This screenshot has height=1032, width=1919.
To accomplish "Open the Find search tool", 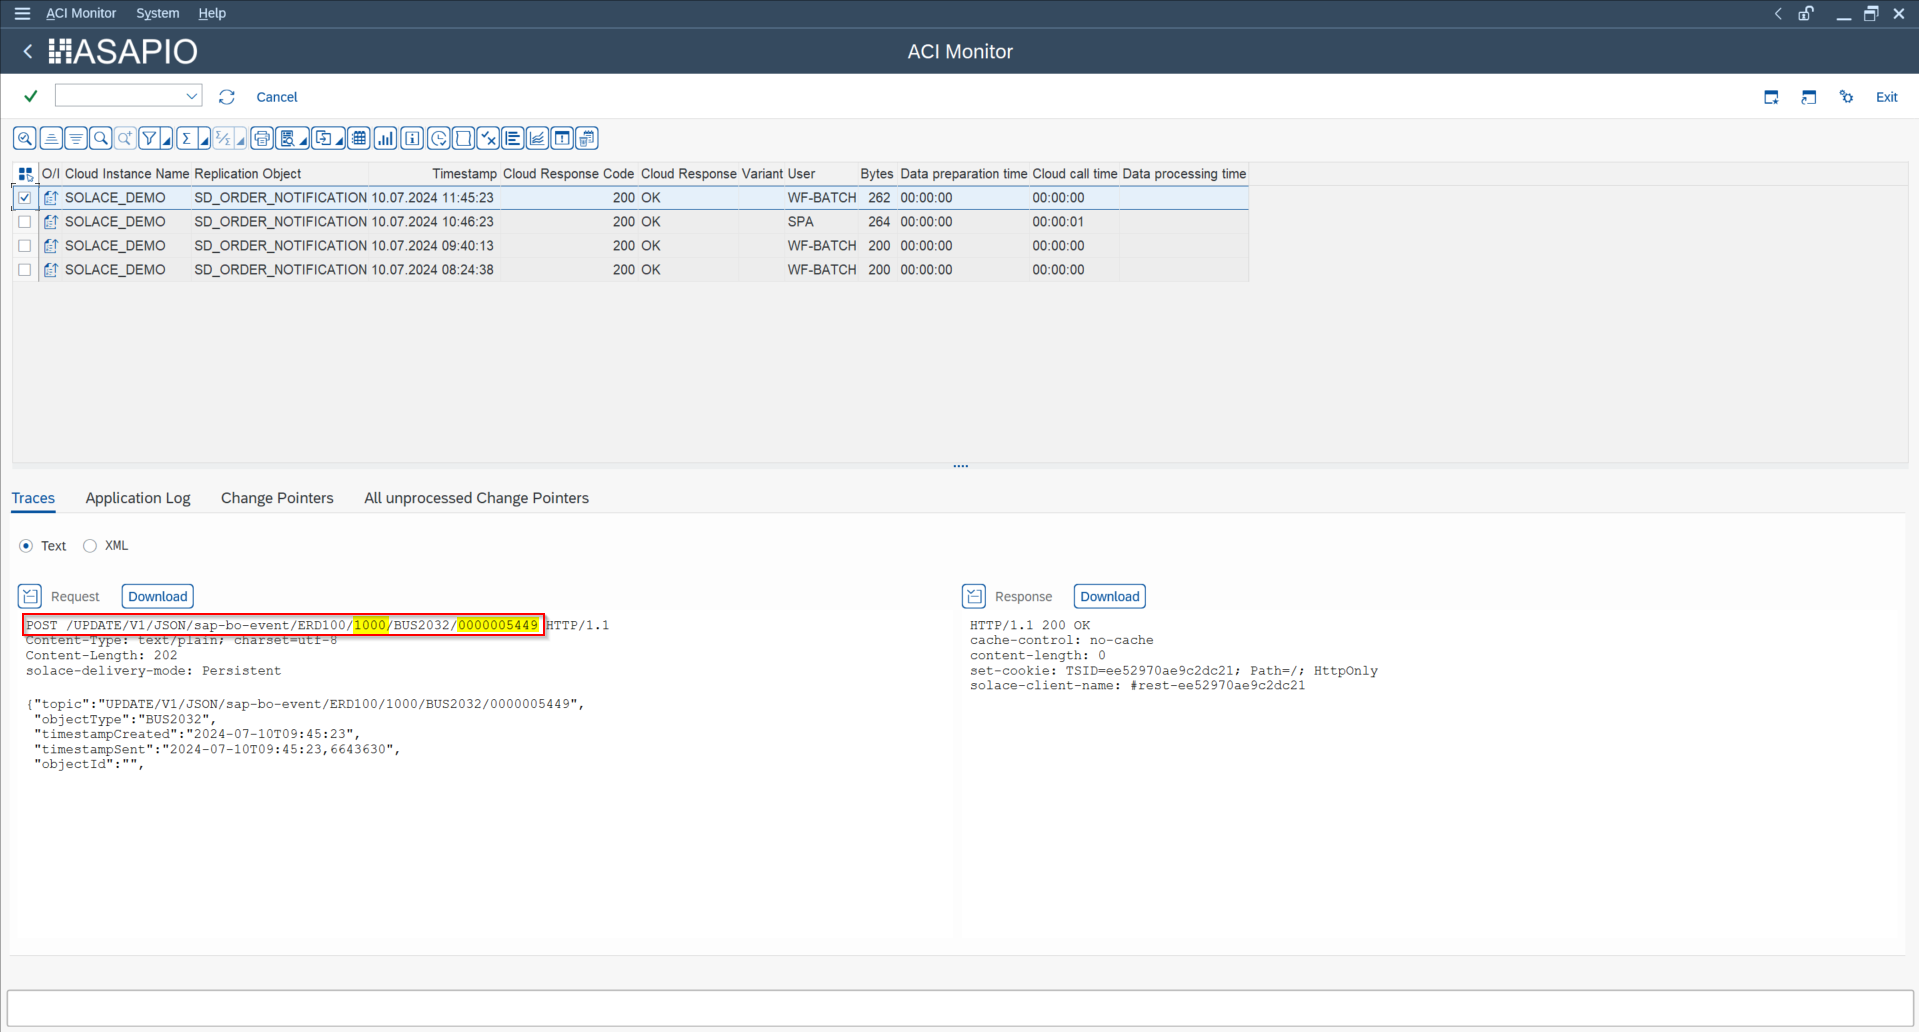I will tap(101, 138).
